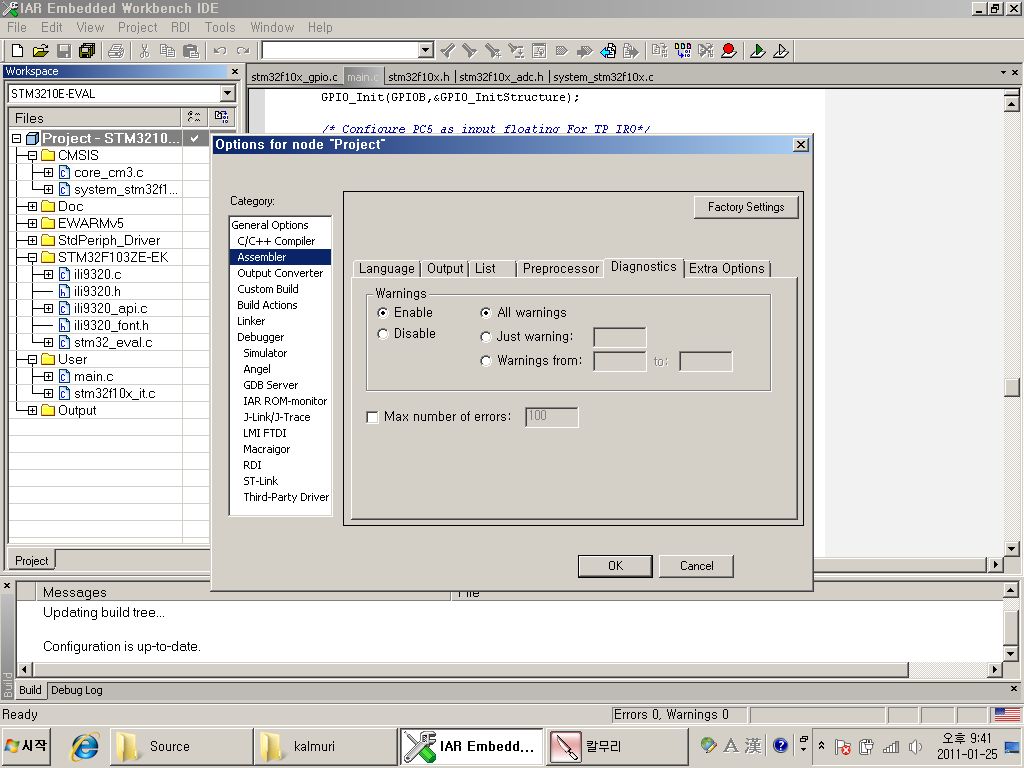
Task: Expand the Doc folder in workspace tree
Action: tap(32, 206)
